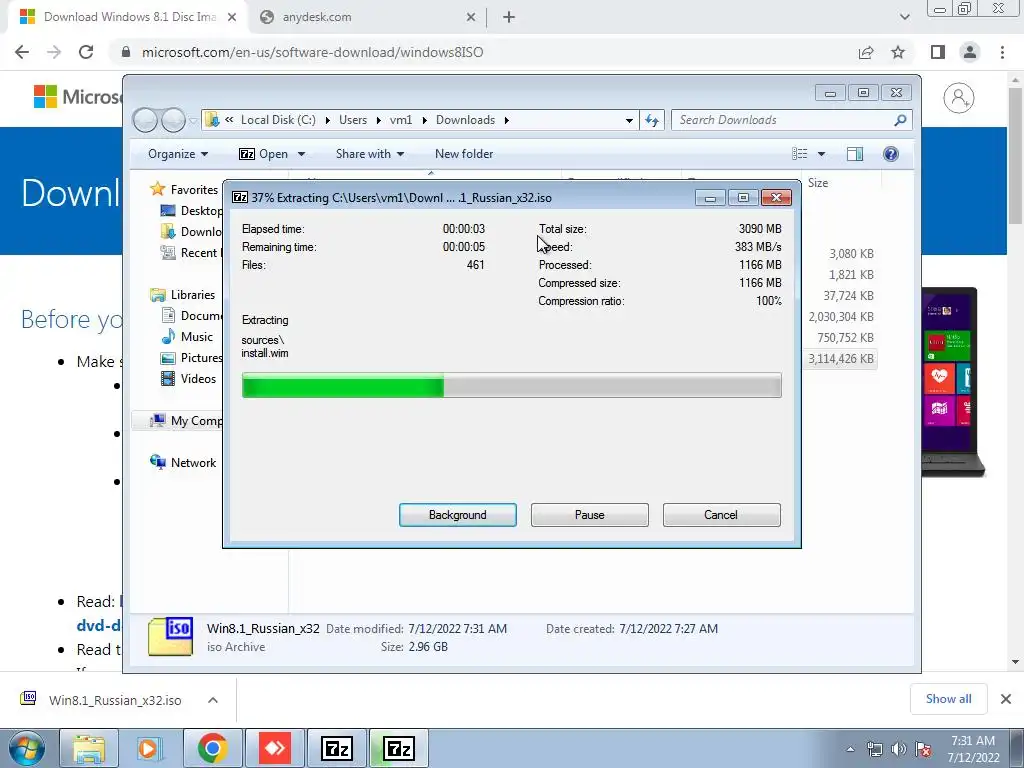Click the Chrome address bar URL
Image resolution: width=1024 pixels, height=768 pixels.
pyautogui.click(x=312, y=52)
